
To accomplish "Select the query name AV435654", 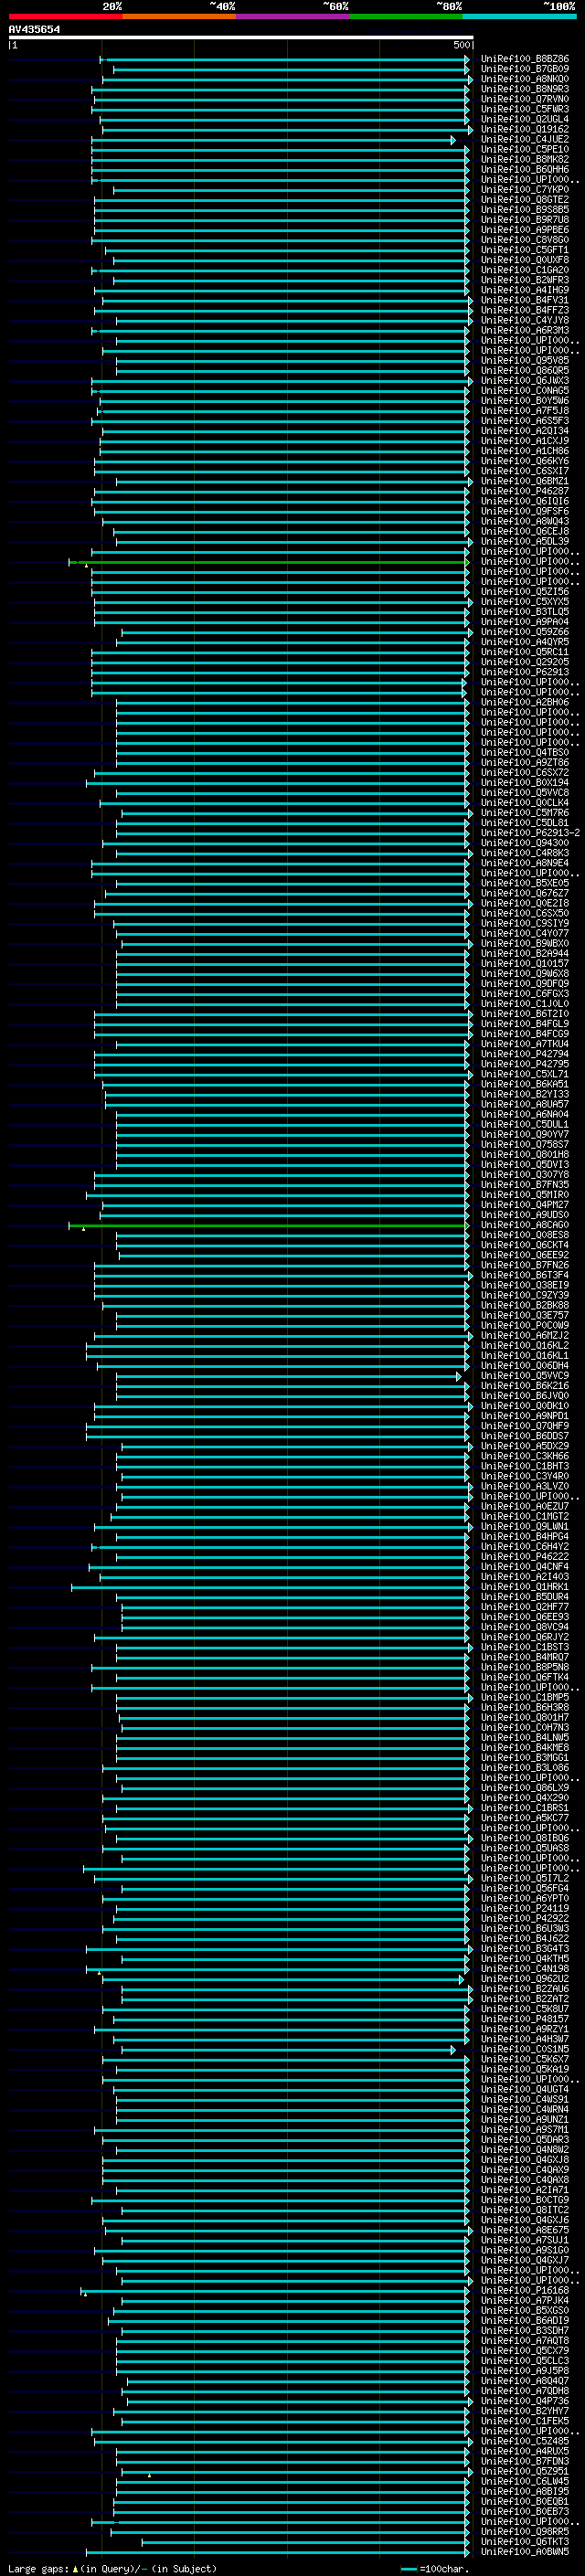I will (34, 30).
